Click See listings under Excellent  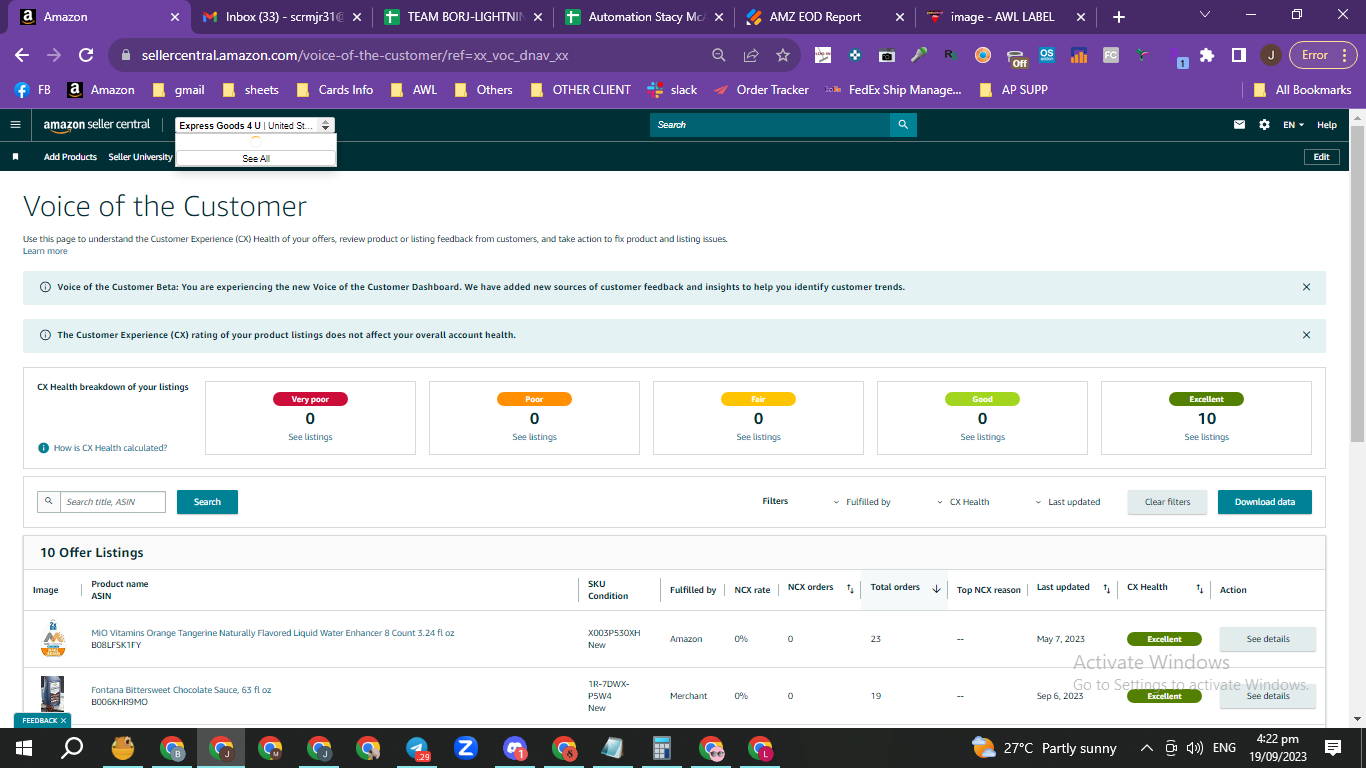pyautogui.click(x=1206, y=437)
